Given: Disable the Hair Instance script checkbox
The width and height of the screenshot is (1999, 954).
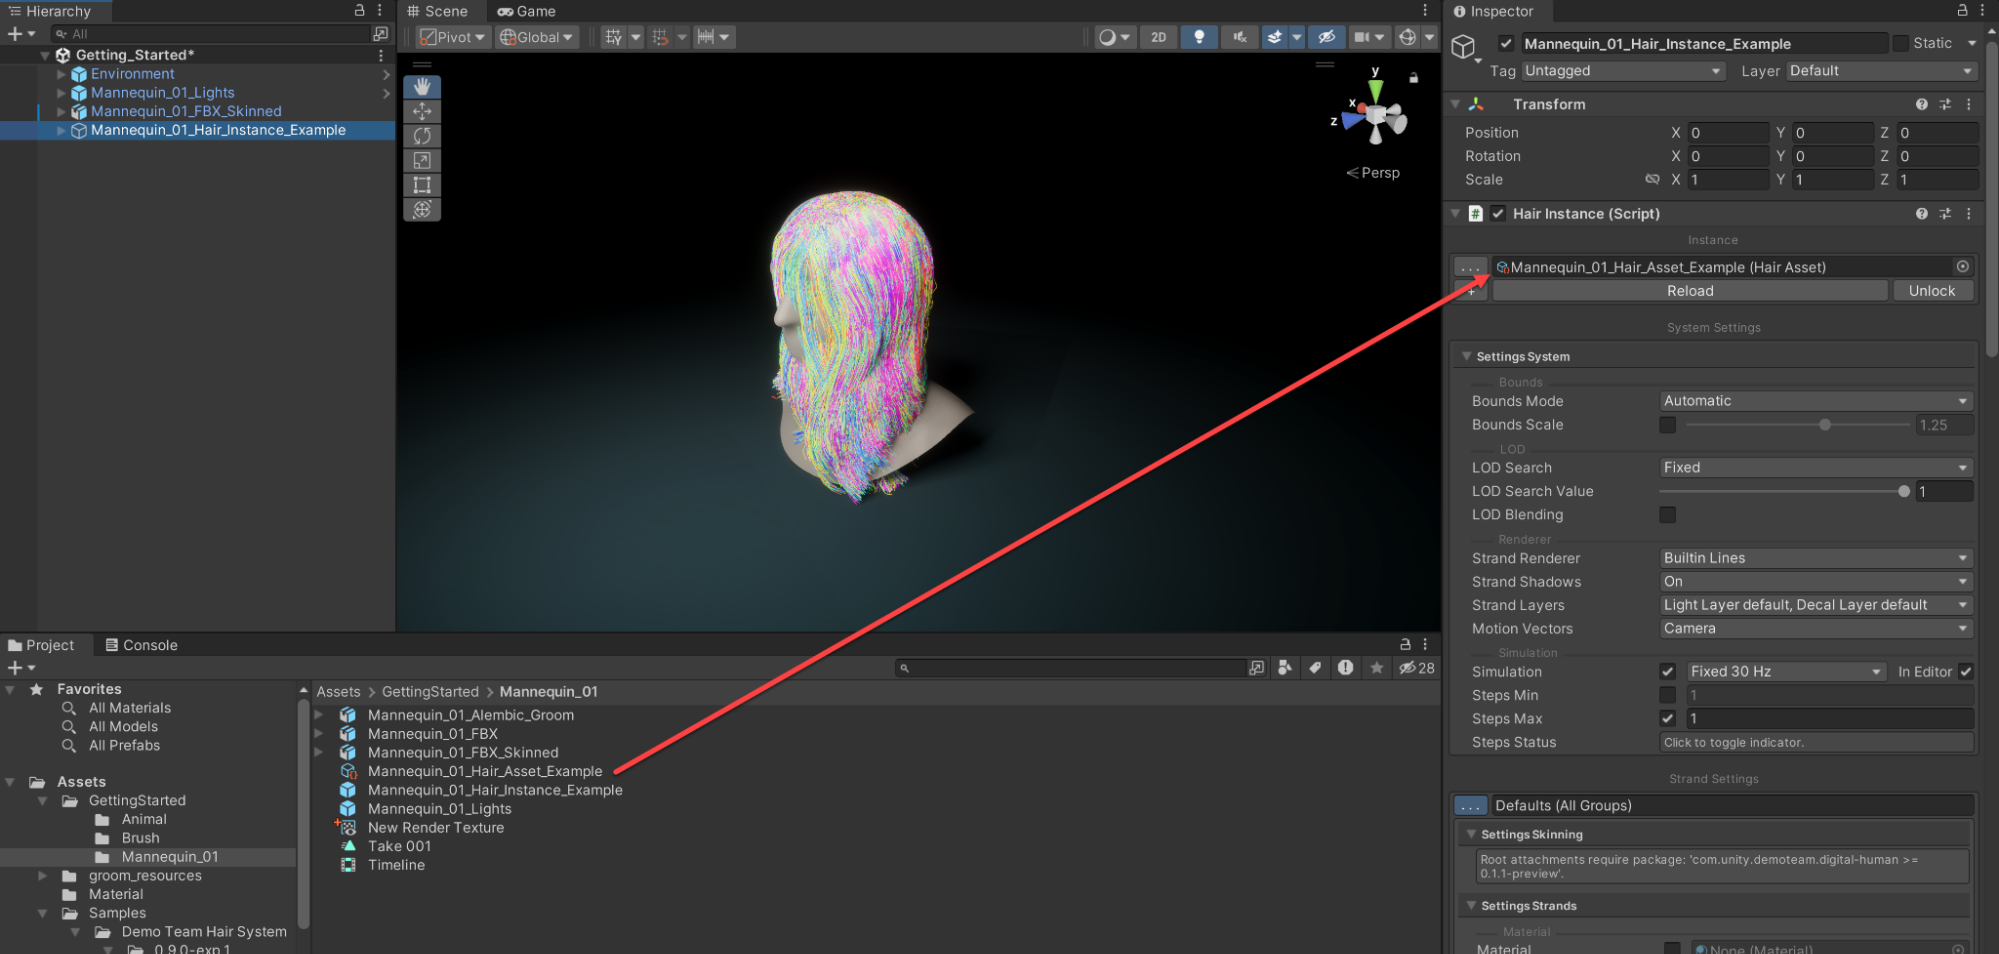Looking at the screenshot, I should 1498,214.
